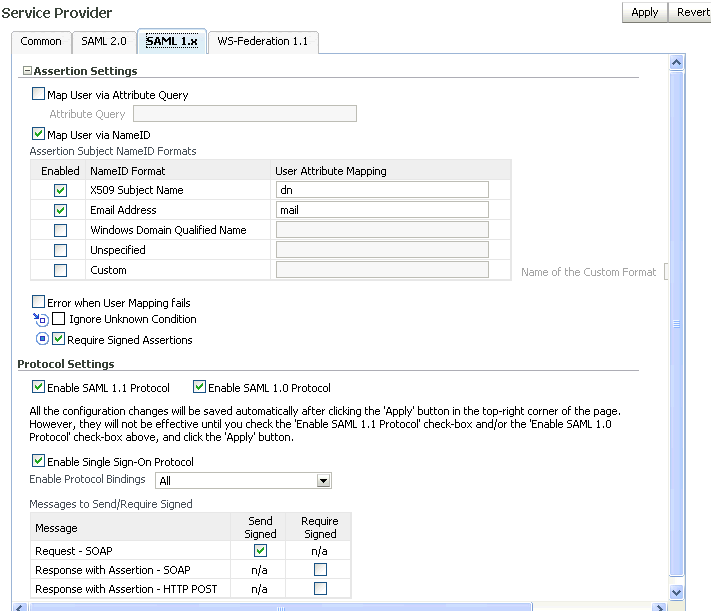The width and height of the screenshot is (711, 612).
Task: Go to the Common tab
Action: (x=41, y=41)
